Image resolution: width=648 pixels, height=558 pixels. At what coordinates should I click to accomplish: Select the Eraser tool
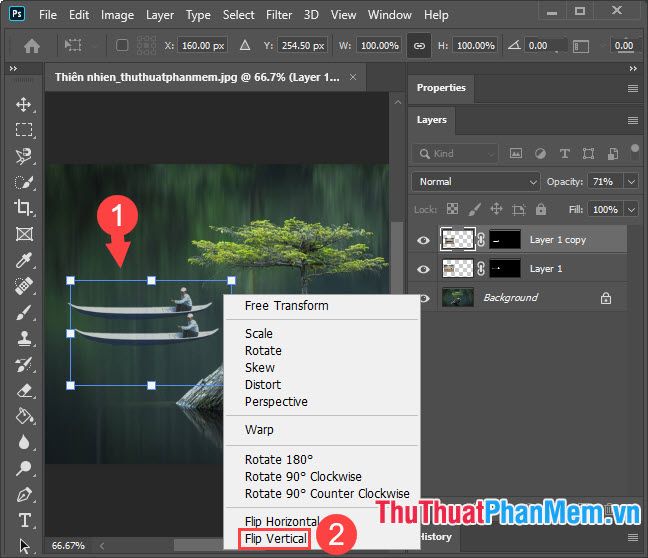tap(24, 391)
